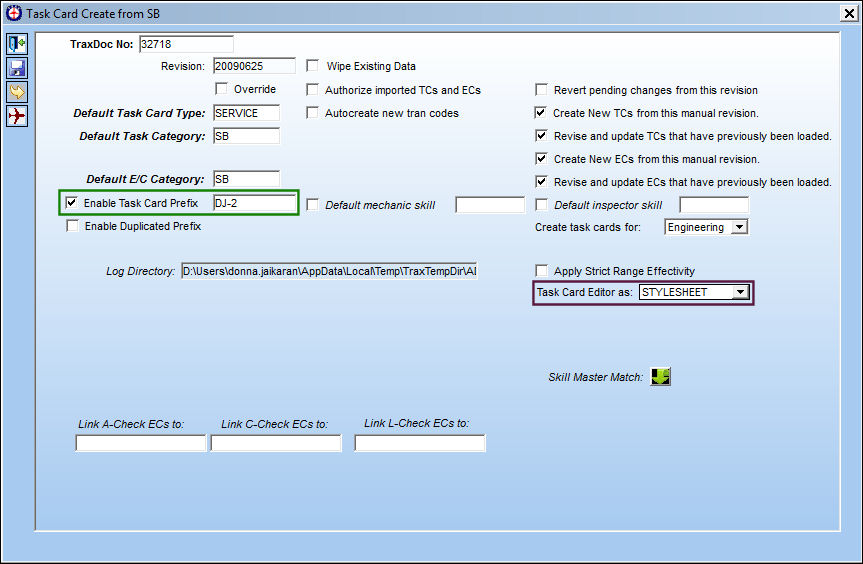Image resolution: width=863 pixels, height=564 pixels.
Task: Open the Task Card Editor as dropdown
Action: [741, 292]
